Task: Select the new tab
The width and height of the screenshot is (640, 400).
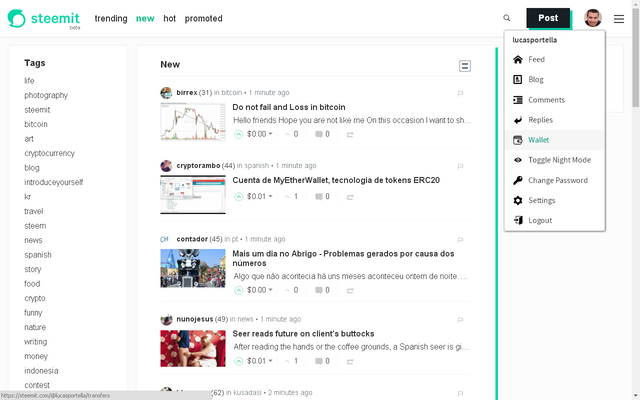Action: (145, 19)
